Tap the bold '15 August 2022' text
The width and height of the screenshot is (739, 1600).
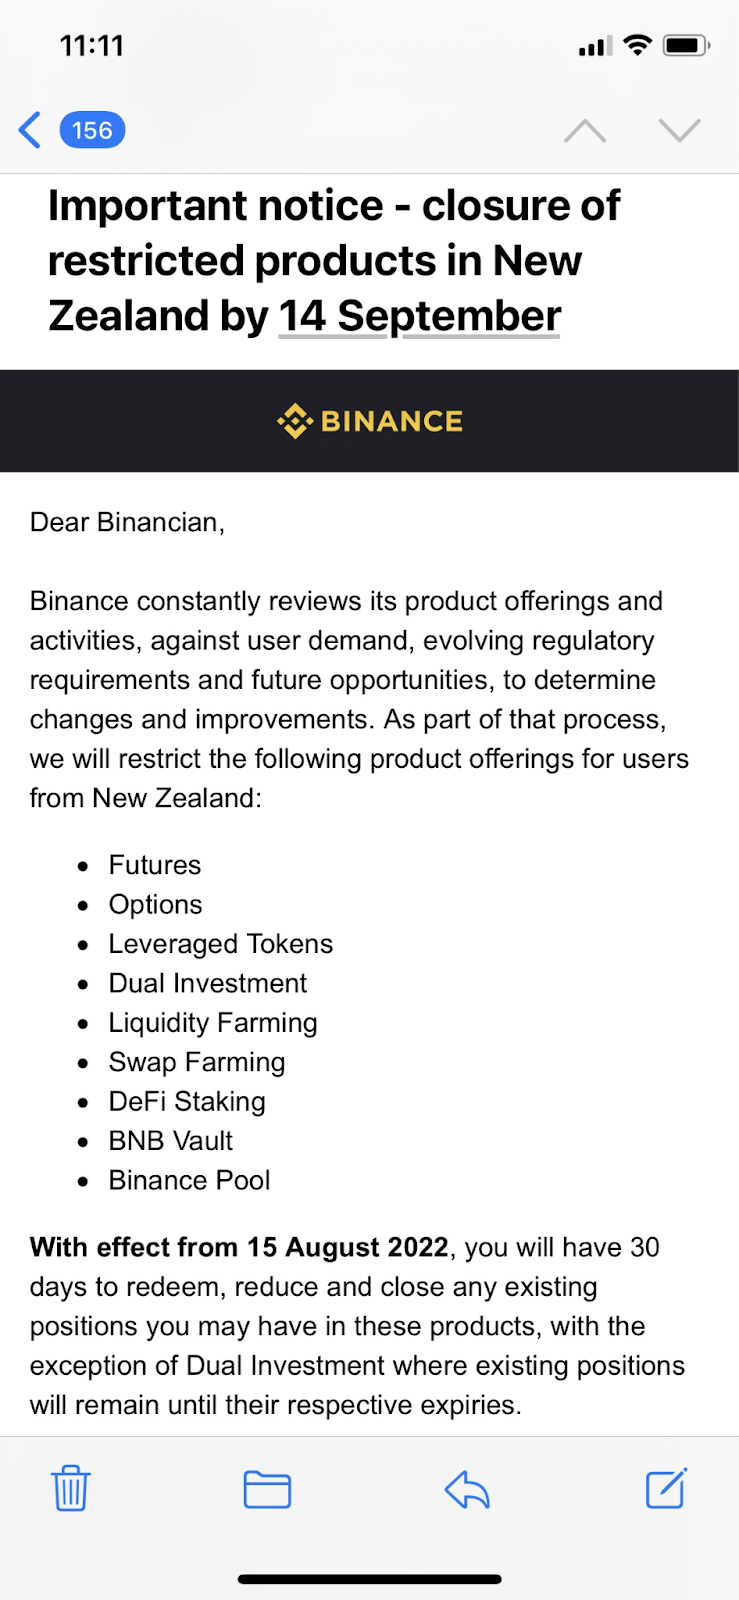pos(347,1247)
